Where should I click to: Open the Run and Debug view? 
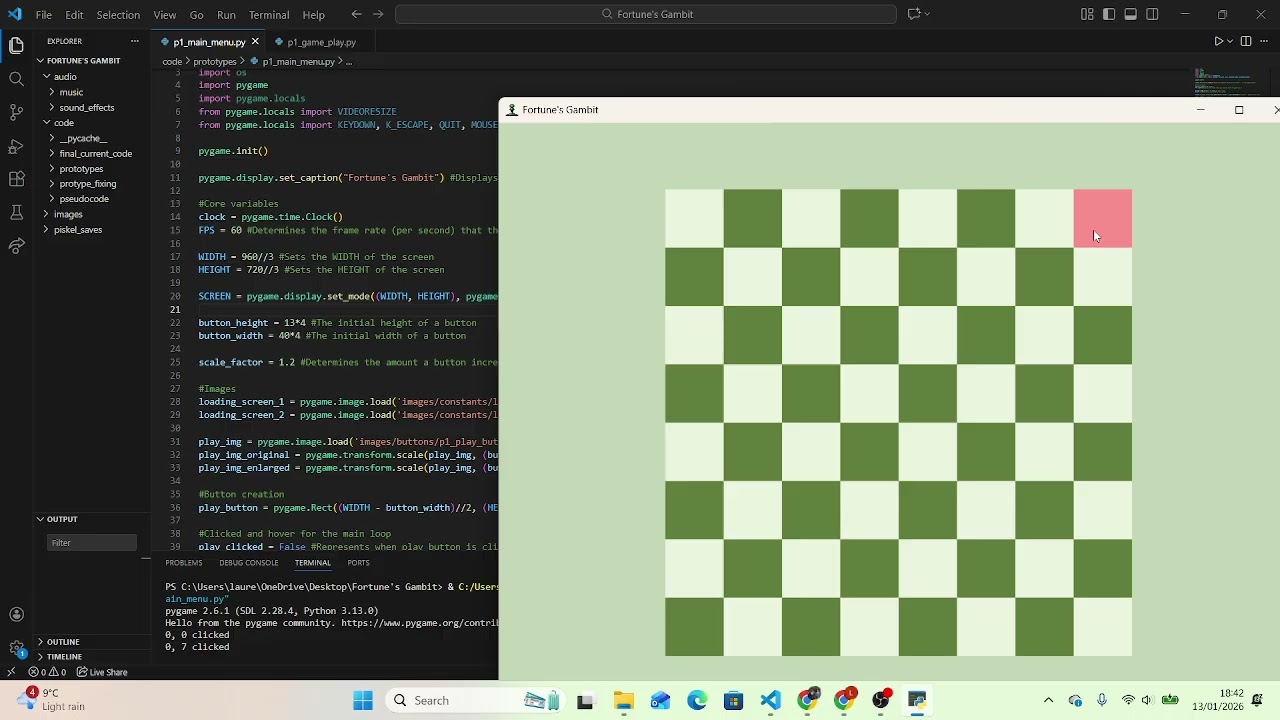tap(16, 146)
